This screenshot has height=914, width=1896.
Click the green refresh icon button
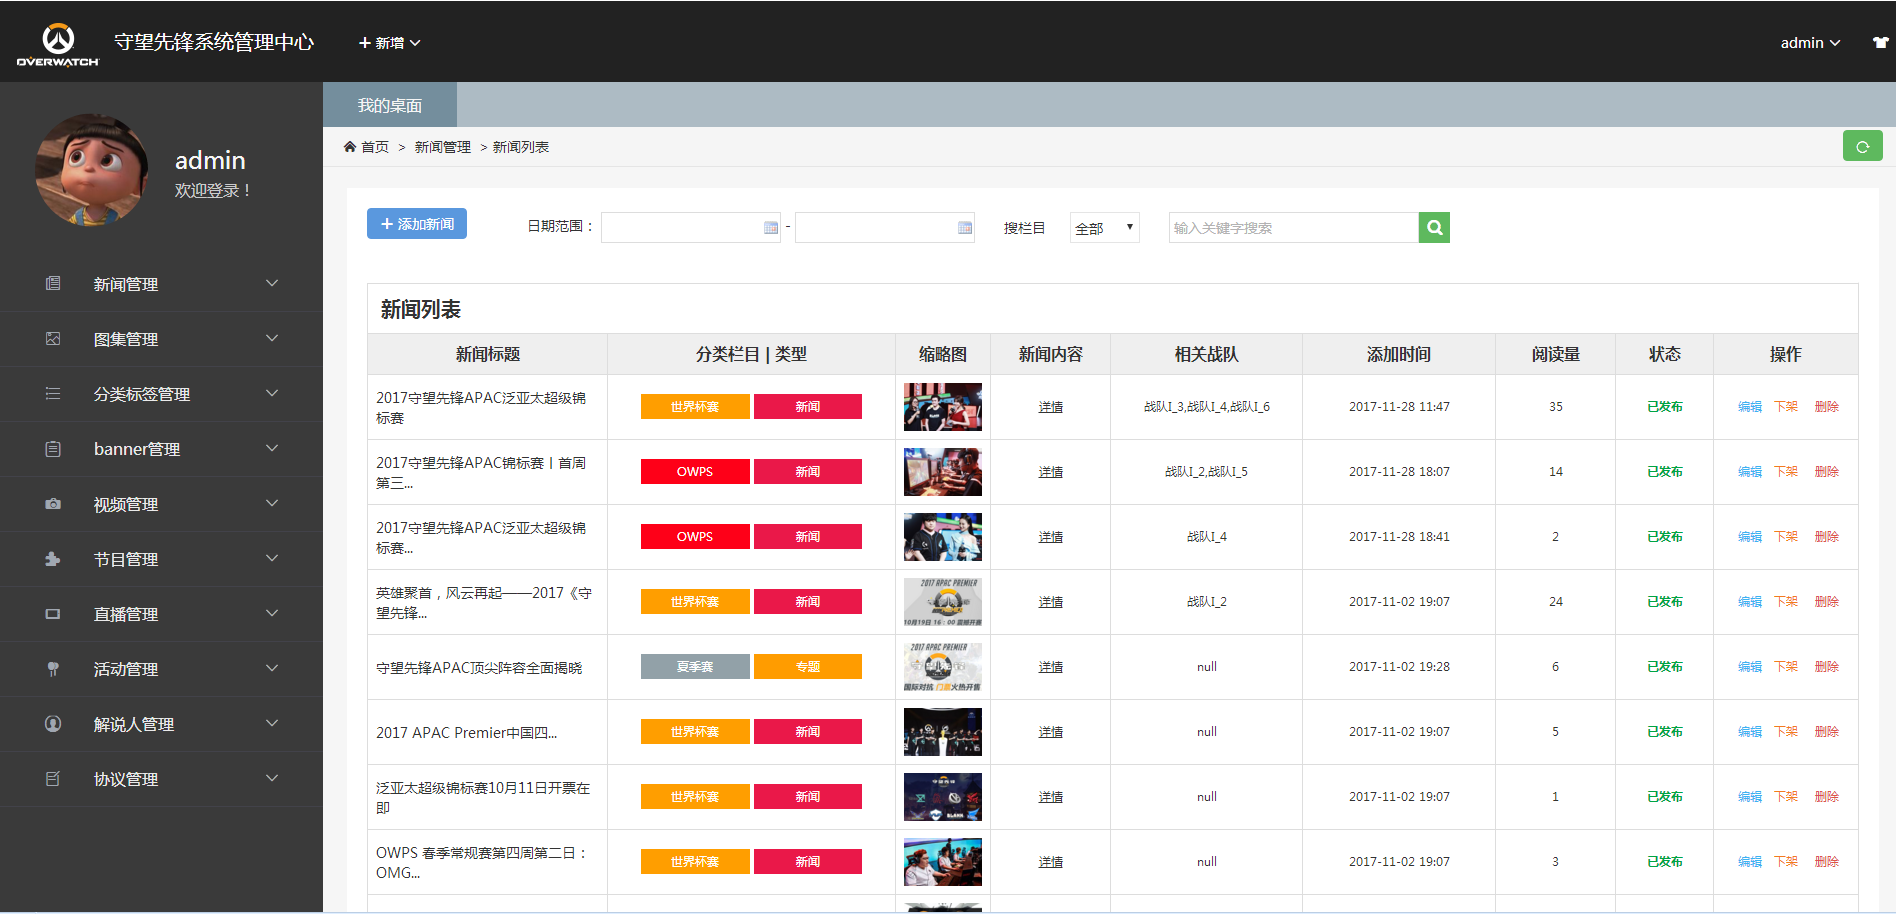[1862, 146]
